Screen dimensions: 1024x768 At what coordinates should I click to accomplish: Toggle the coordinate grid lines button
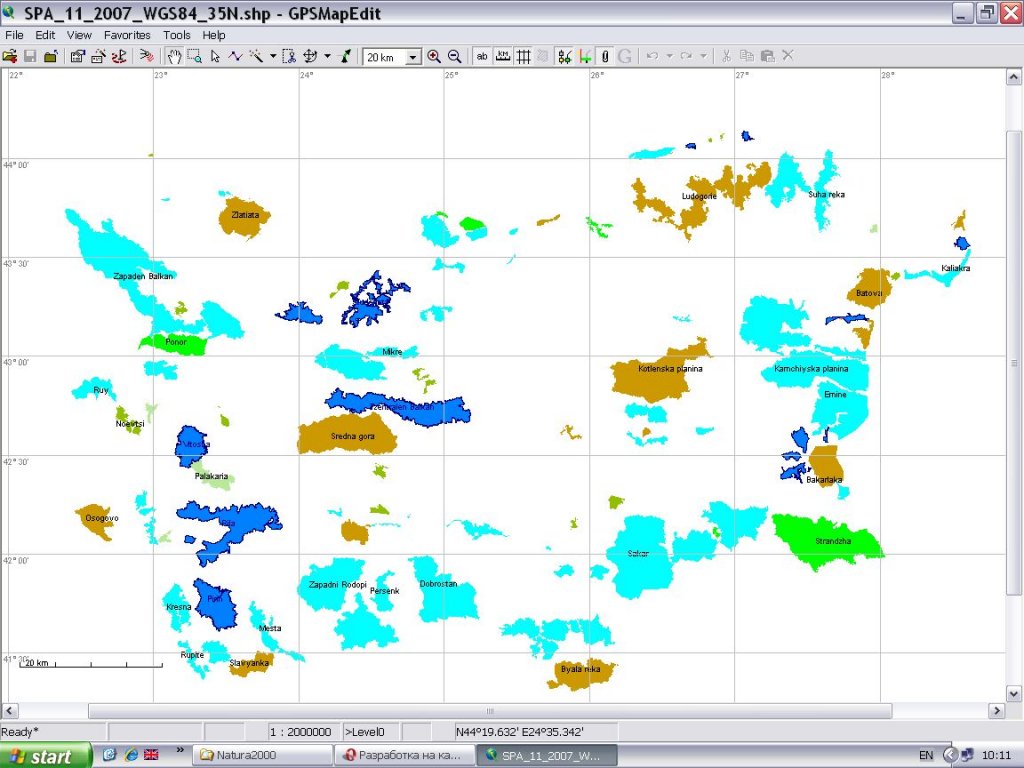[522, 56]
